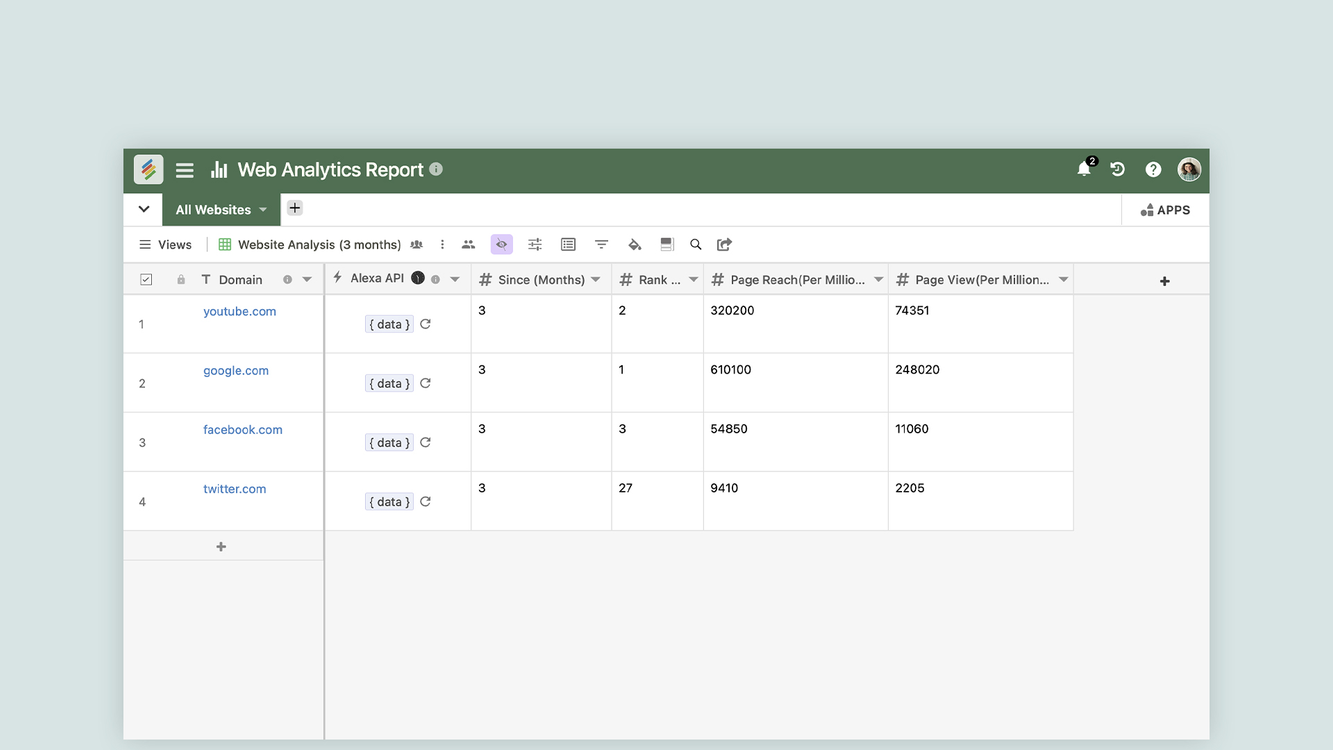Viewport: 1333px width, 750px height.
Task: Change row height icon
Action: tap(667, 244)
